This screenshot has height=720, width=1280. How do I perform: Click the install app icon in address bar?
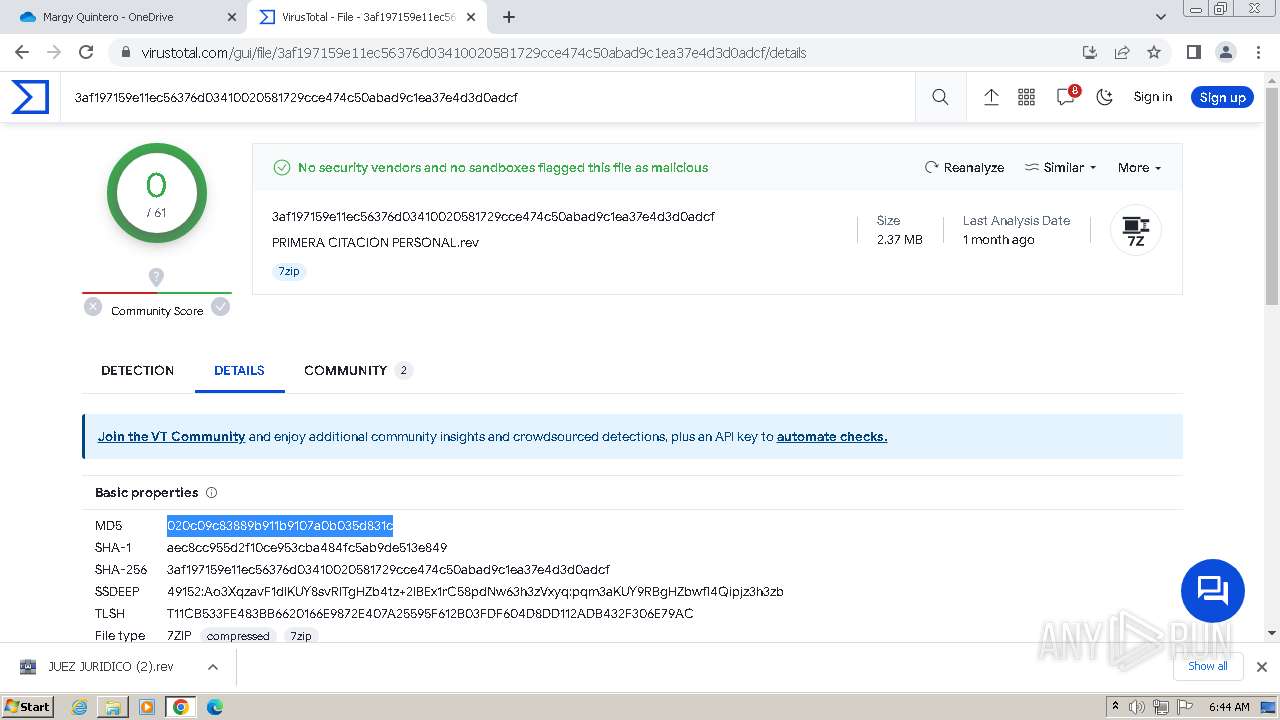click(1090, 52)
